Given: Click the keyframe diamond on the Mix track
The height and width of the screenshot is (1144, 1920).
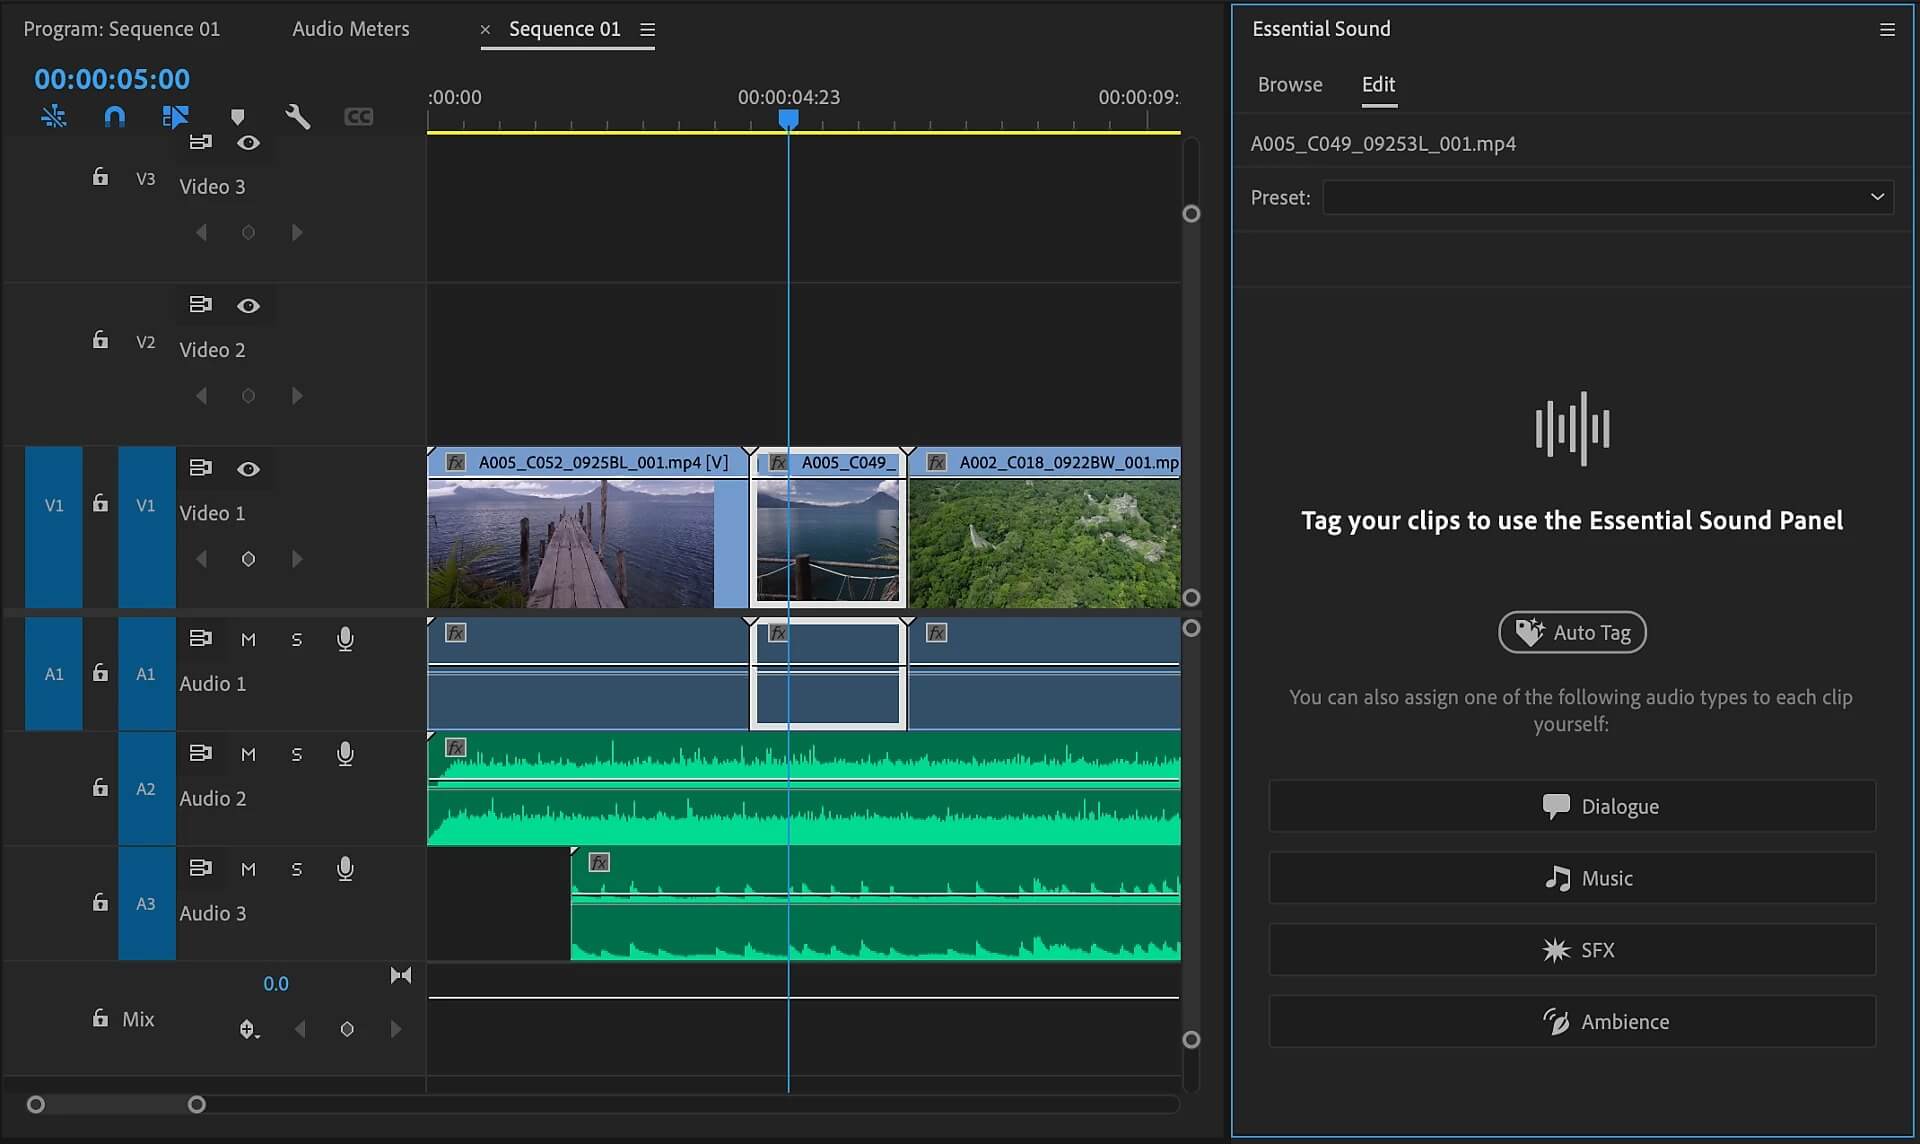Looking at the screenshot, I should pyautogui.click(x=347, y=1028).
